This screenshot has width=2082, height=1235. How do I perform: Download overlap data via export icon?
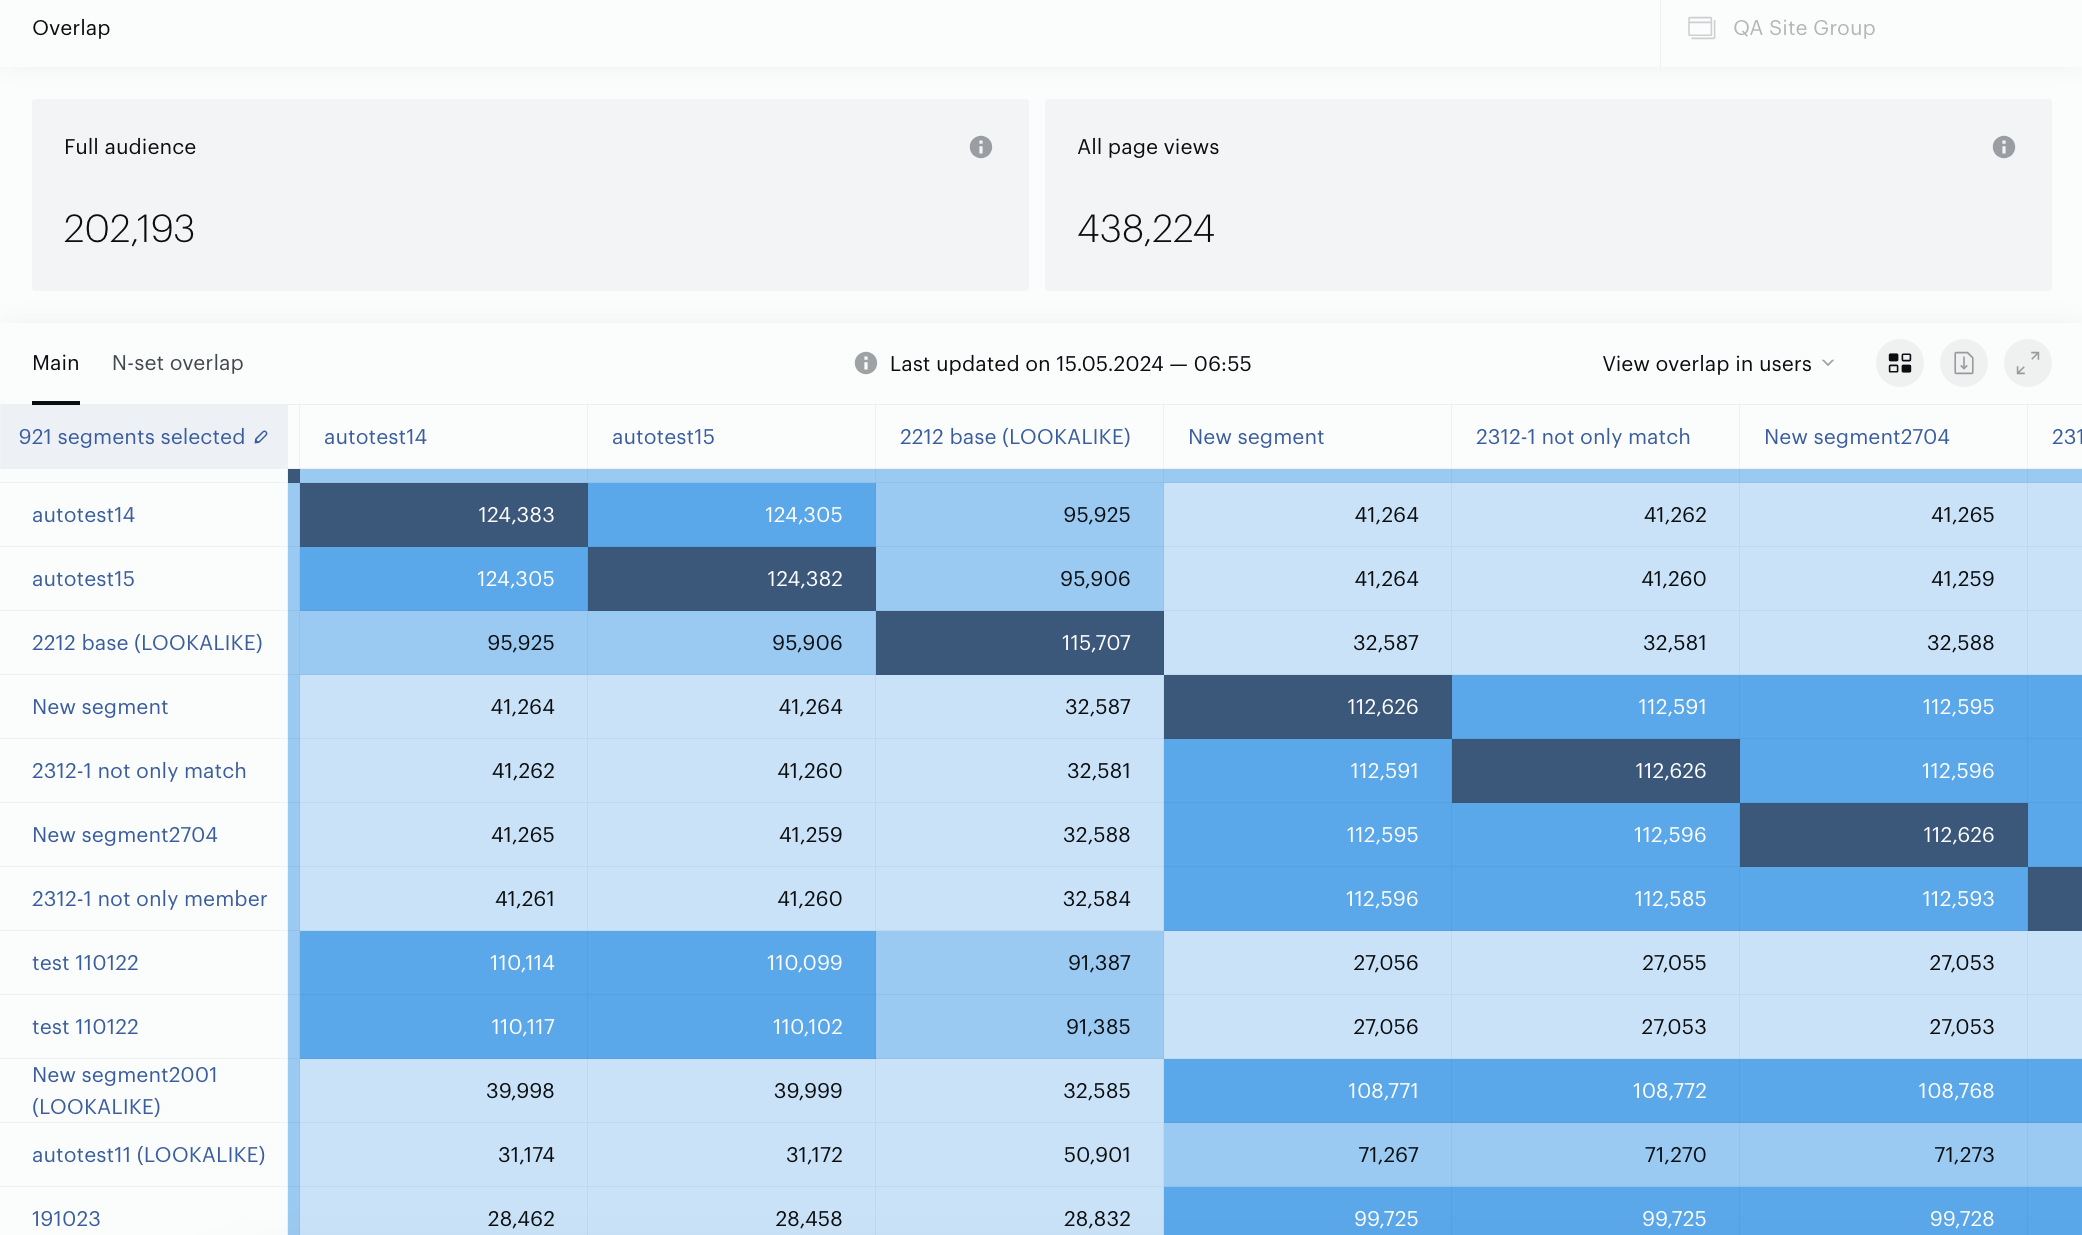pos(1963,363)
